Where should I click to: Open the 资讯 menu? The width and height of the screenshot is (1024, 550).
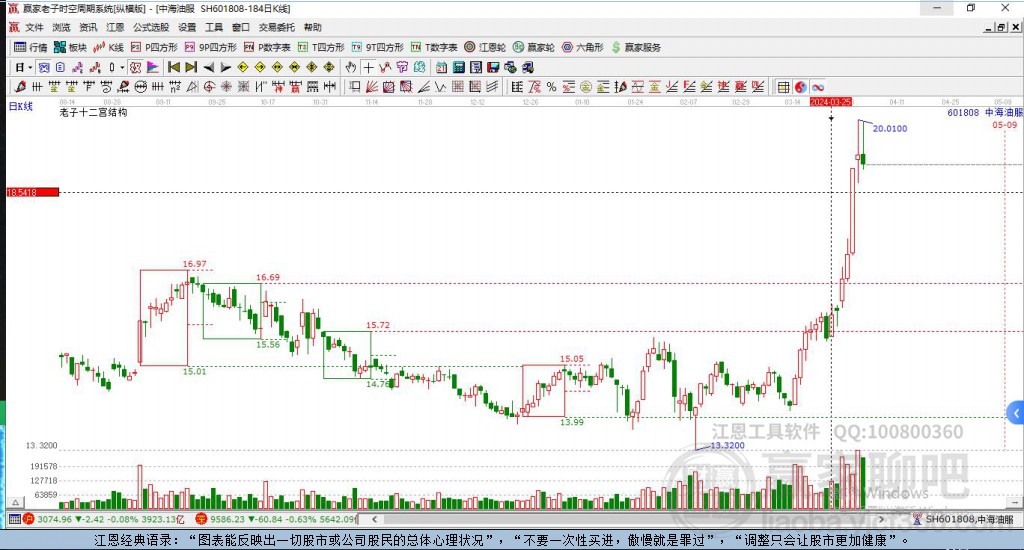coord(88,27)
